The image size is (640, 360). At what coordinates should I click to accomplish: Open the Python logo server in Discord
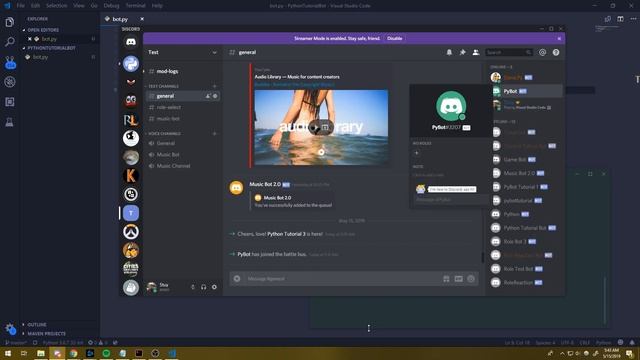click(x=131, y=64)
